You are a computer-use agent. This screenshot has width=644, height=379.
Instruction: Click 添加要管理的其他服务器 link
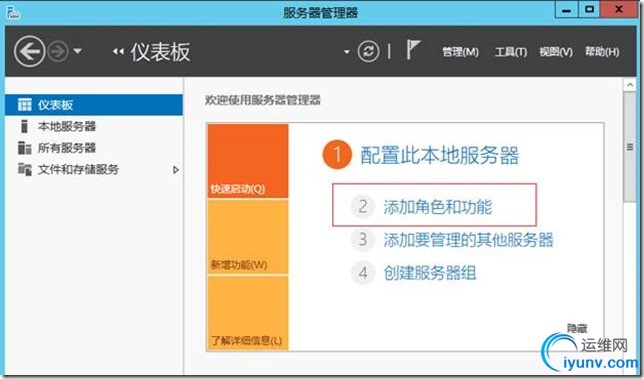click(x=468, y=240)
